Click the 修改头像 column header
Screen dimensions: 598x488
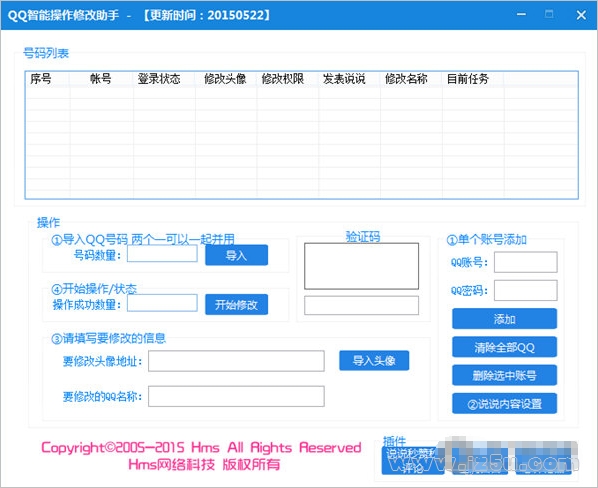pos(226,79)
